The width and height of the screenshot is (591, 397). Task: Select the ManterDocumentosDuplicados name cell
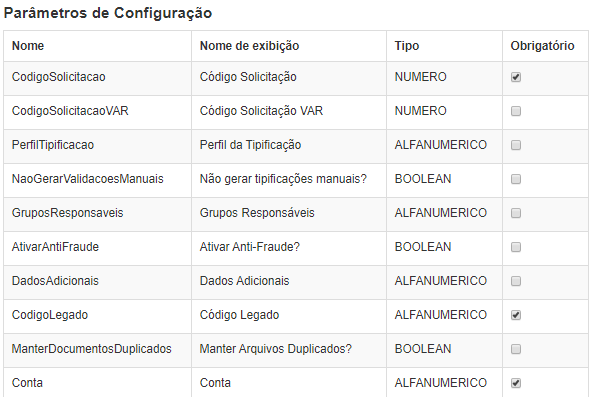98,350
